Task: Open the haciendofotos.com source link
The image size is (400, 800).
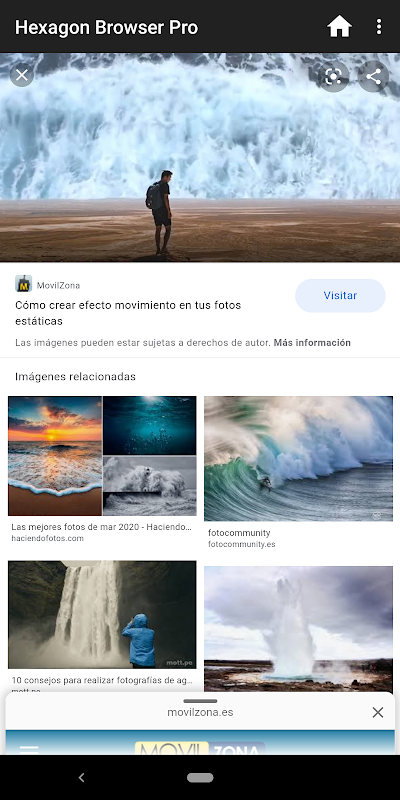Action: (47, 538)
